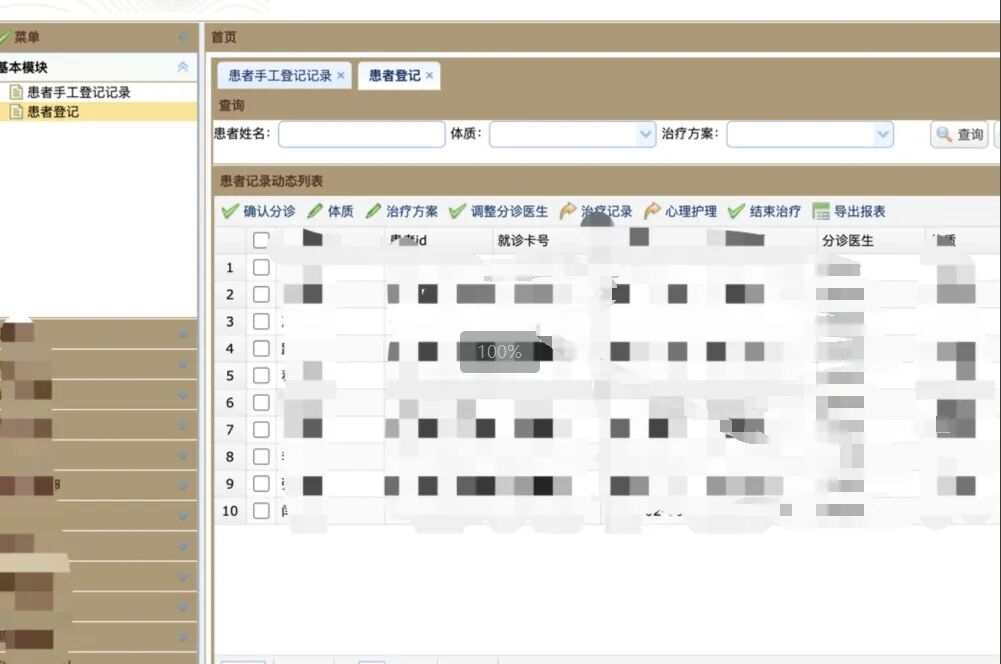Screen dimensions: 1001x664
Task: Click magnifier 查询 search button
Action: tap(959, 135)
